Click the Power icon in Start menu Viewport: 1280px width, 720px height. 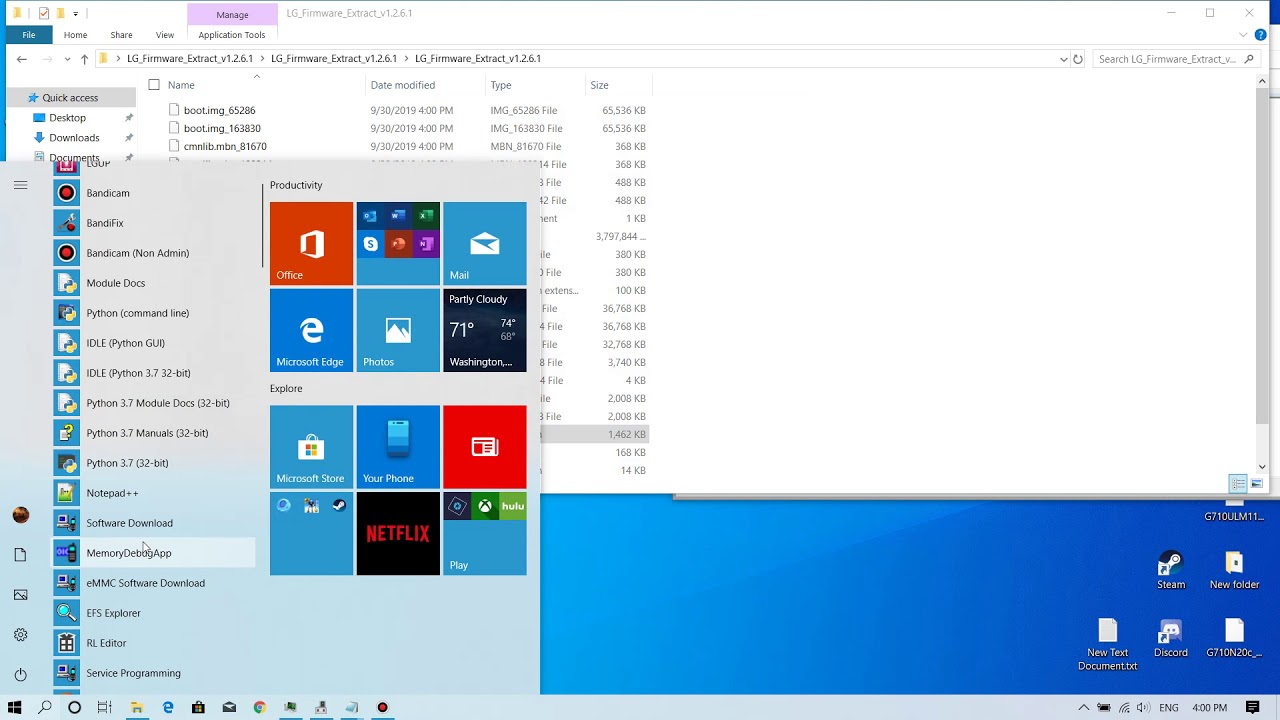click(x=20, y=675)
